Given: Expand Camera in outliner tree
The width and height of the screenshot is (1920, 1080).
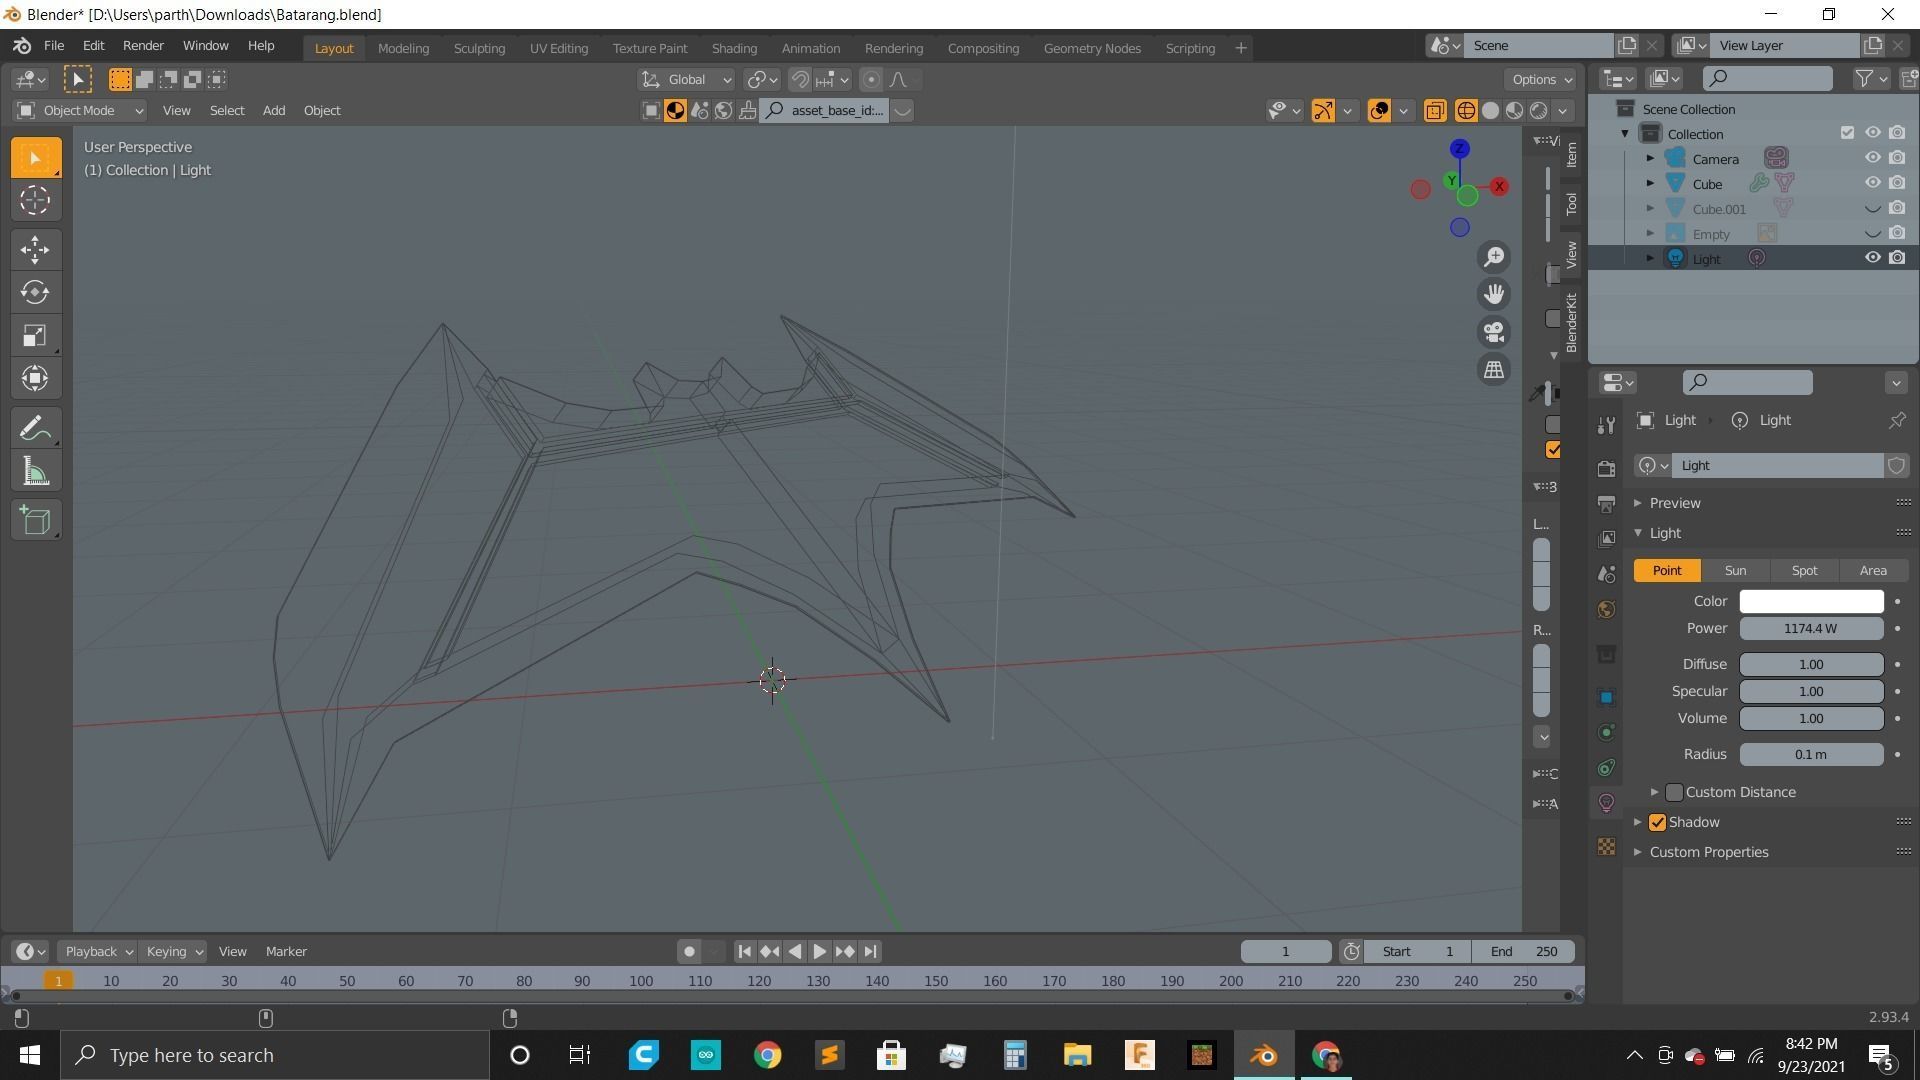Looking at the screenshot, I should point(1650,158).
